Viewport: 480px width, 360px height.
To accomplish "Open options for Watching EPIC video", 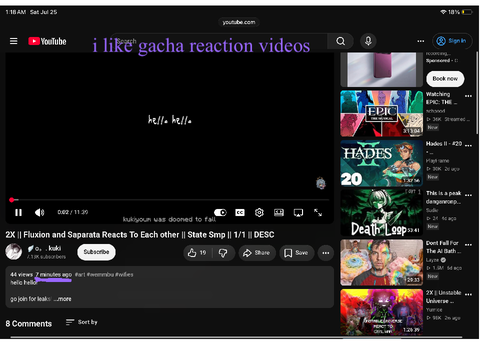I will [468, 96].
